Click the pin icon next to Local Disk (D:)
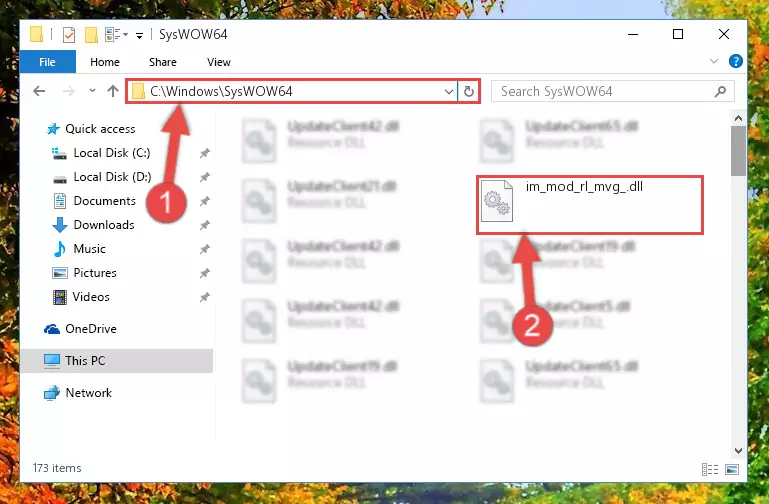This screenshot has width=769, height=504. [205, 177]
